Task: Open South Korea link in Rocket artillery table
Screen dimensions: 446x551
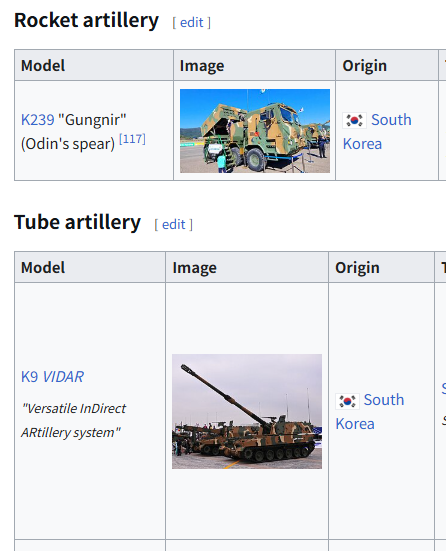Action: 377,132
